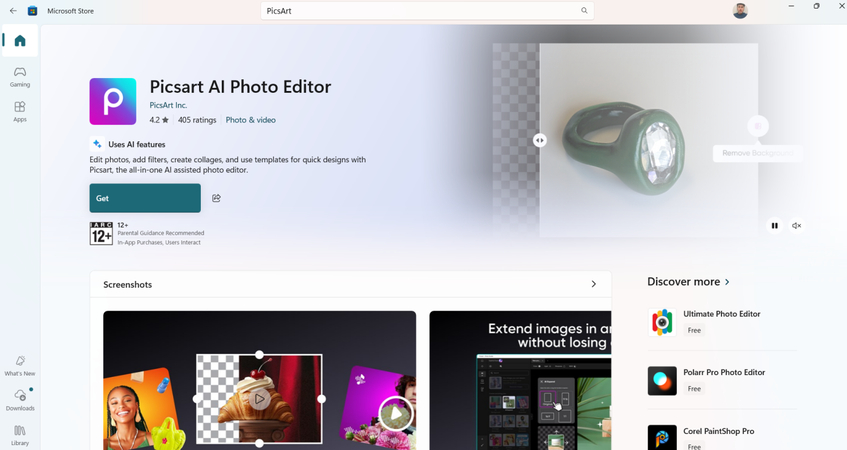Toggle mute on the preview video
Viewport: 847px width, 450px height.
coord(797,226)
